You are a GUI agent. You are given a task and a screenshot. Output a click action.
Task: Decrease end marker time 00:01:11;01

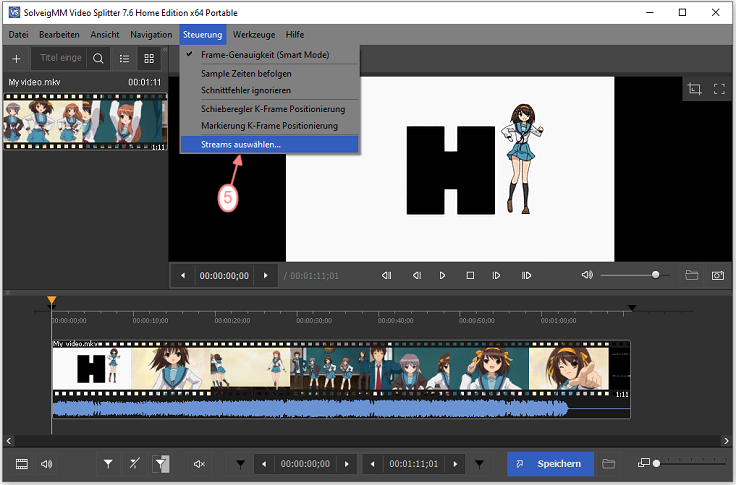[x=372, y=464]
